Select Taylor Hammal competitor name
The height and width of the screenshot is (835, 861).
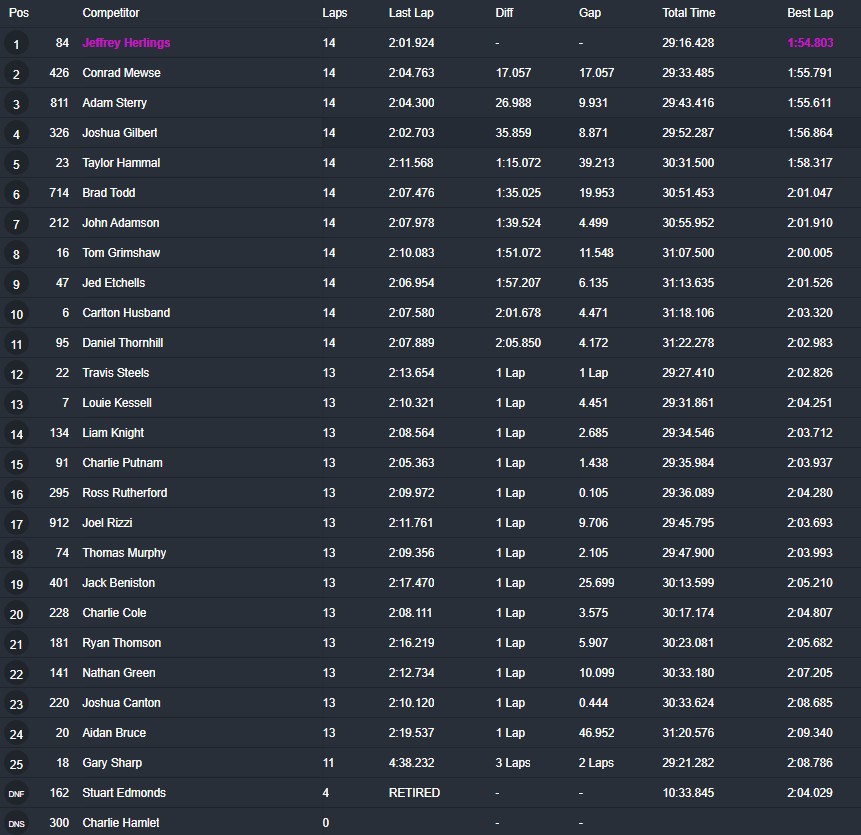(121, 163)
